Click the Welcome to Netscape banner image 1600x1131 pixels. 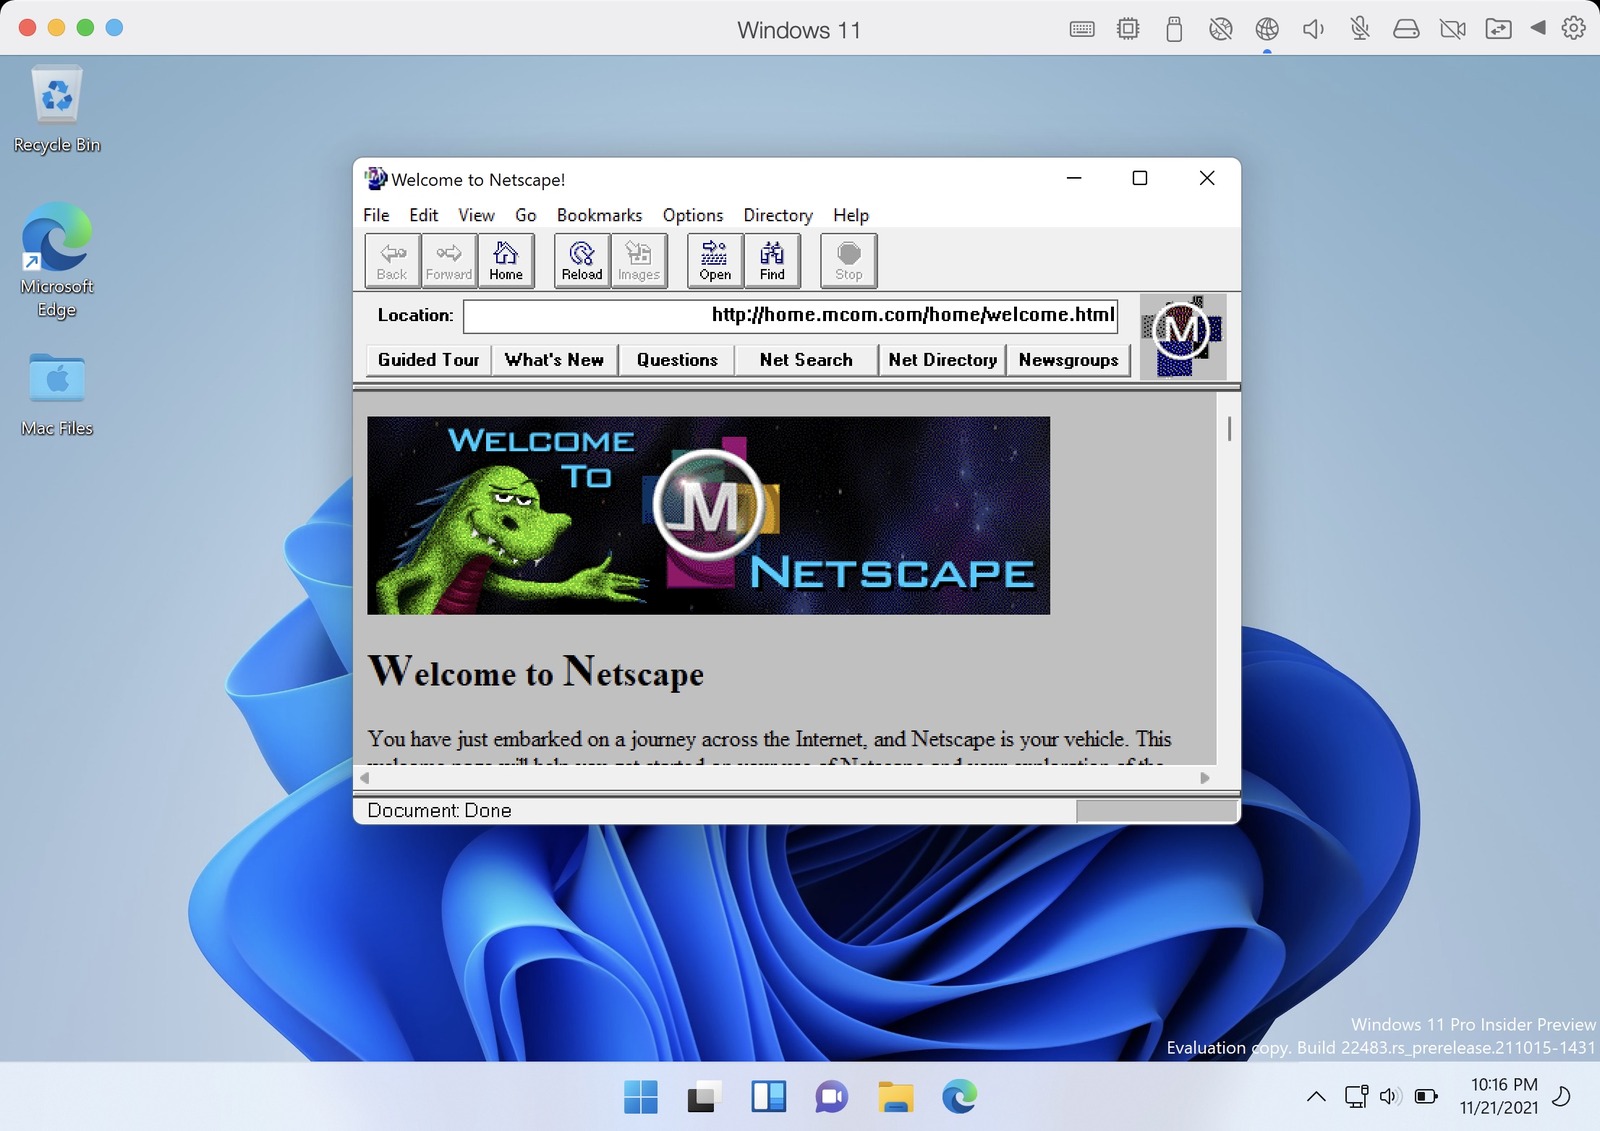coord(708,515)
